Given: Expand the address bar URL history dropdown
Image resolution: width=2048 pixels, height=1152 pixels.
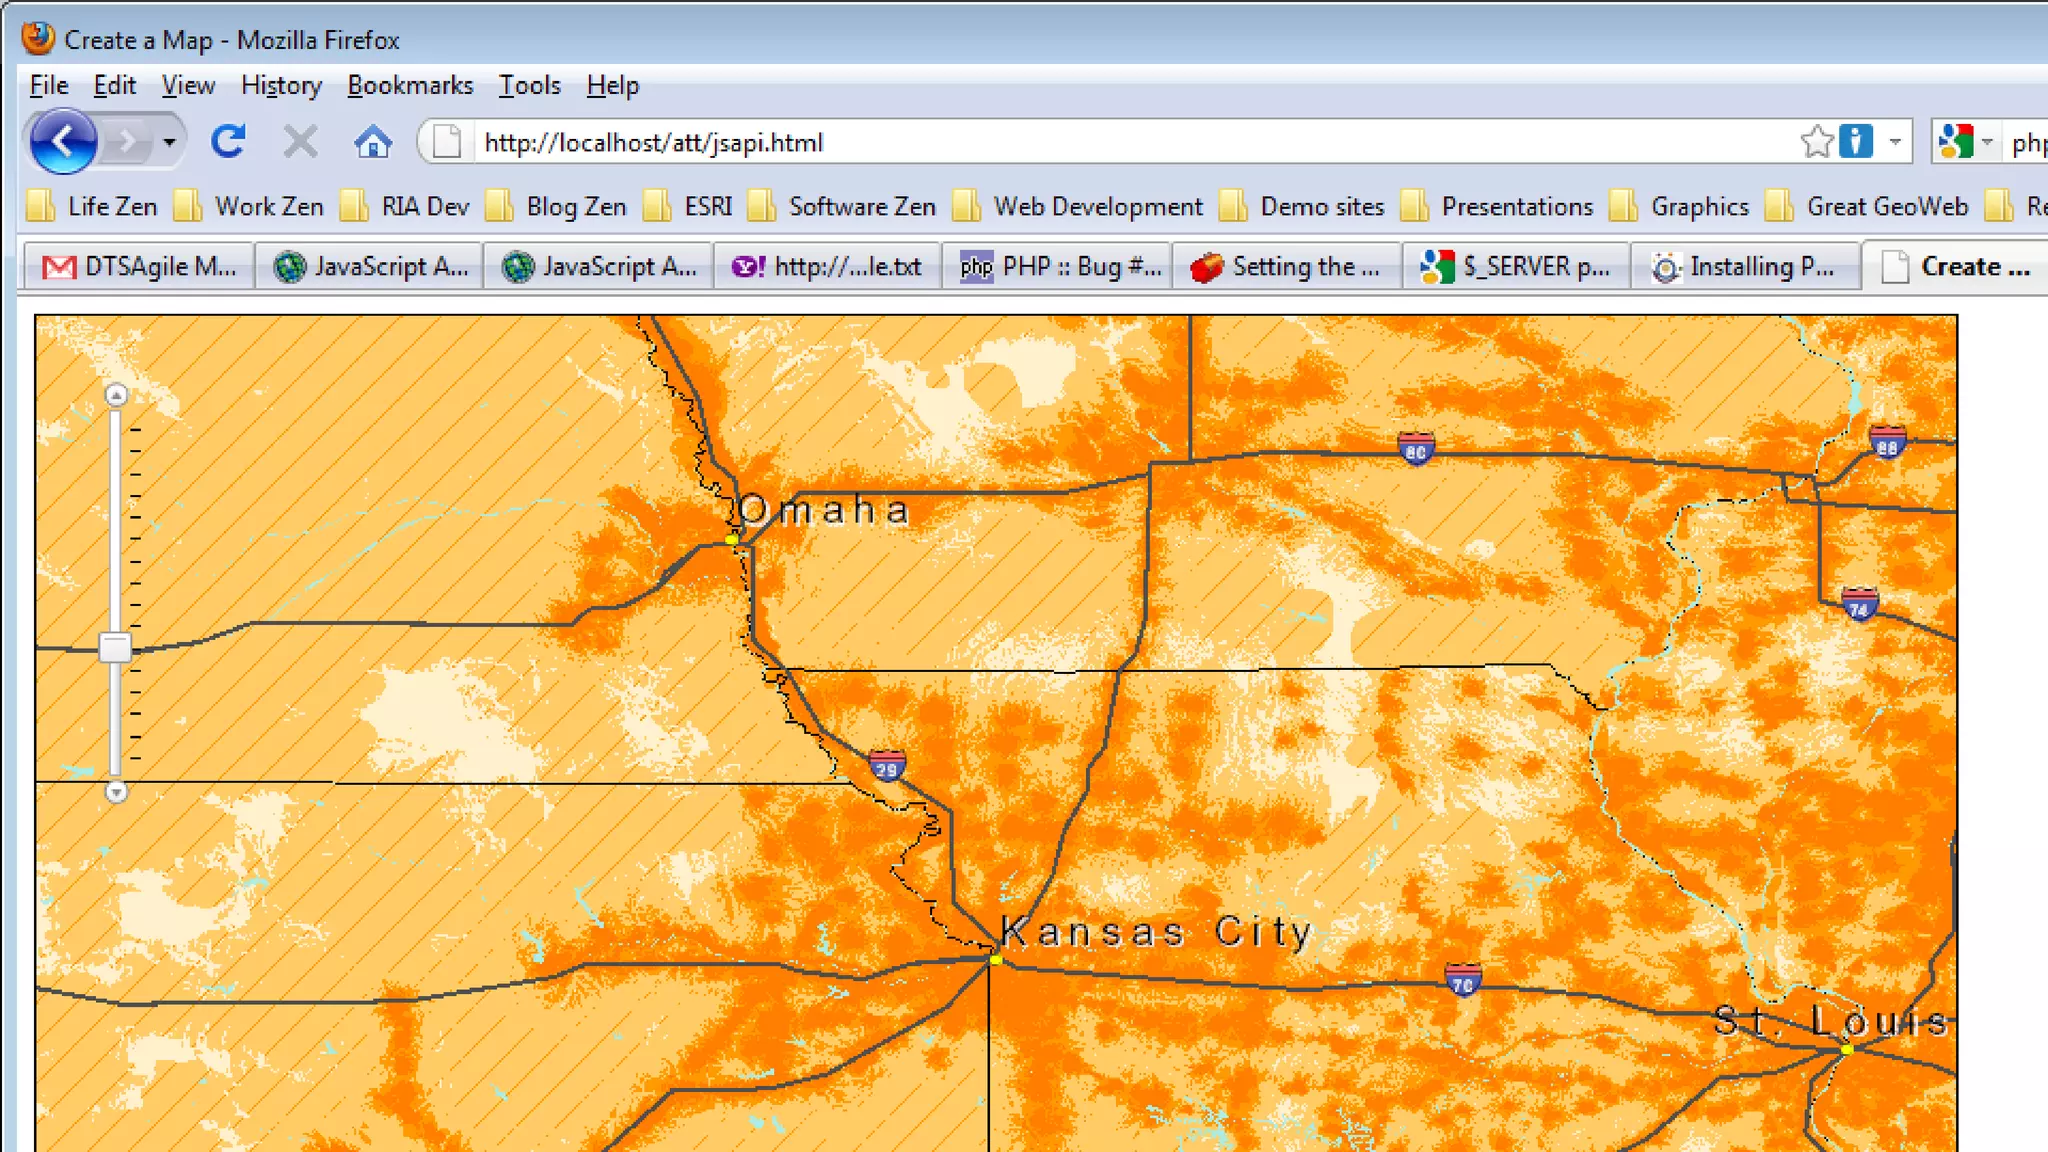Looking at the screenshot, I should click(1895, 142).
